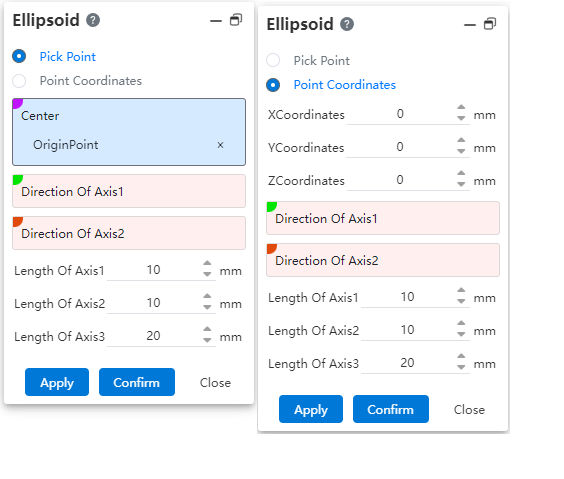Click Apply button in left dialog

[x=57, y=382]
